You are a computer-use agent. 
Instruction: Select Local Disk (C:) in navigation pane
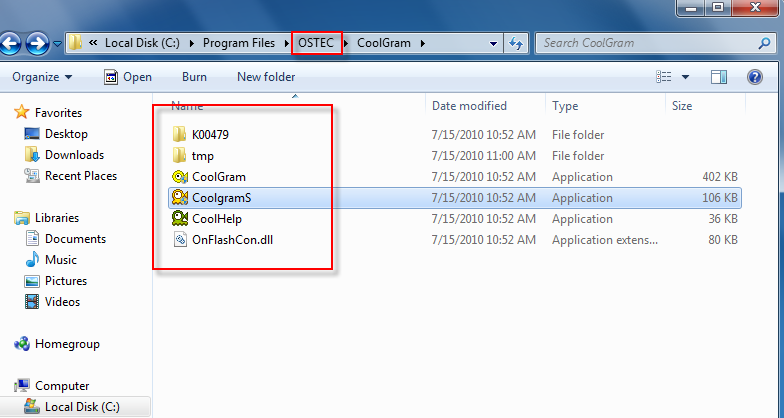click(x=82, y=407)
